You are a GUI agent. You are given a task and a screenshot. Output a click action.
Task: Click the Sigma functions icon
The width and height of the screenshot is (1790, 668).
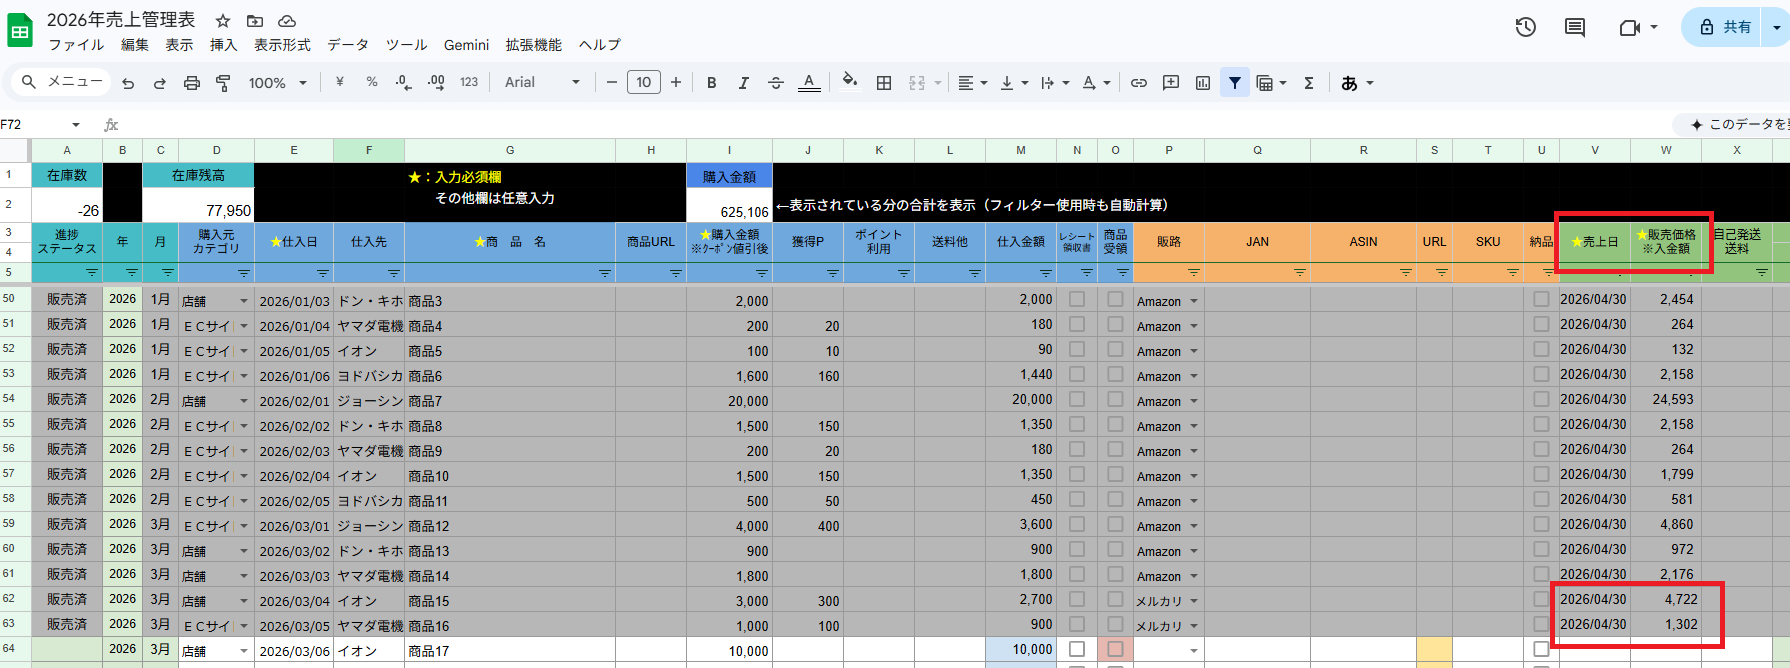(1308, 83)
